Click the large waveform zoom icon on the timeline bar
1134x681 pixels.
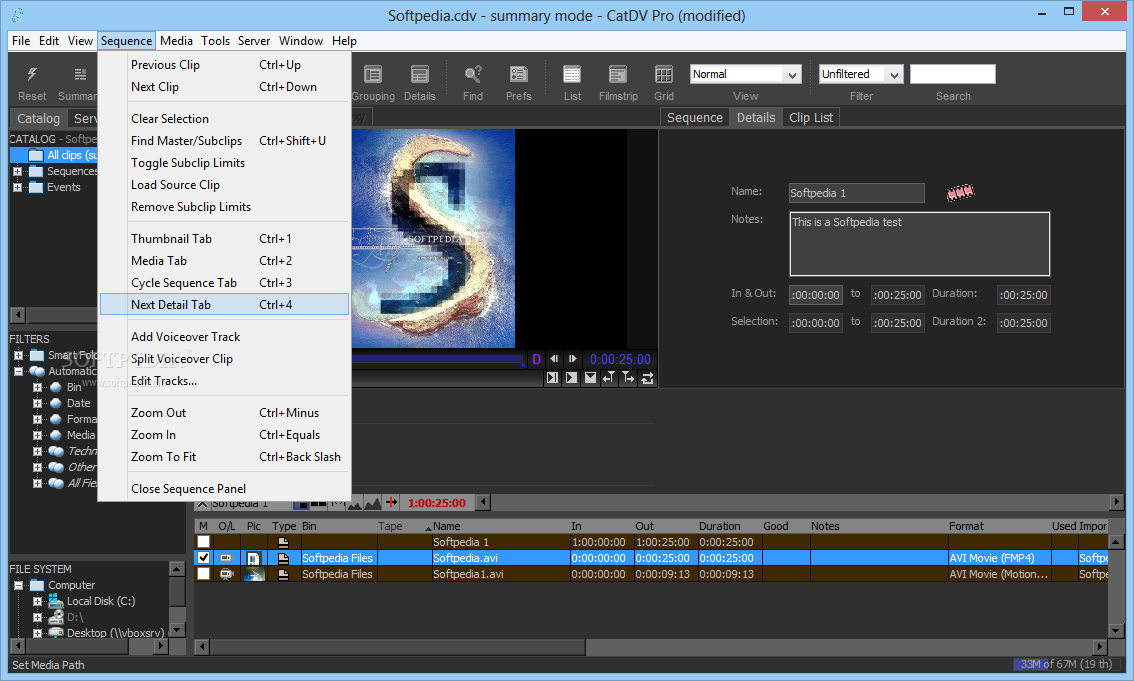(x=372, y=502)
